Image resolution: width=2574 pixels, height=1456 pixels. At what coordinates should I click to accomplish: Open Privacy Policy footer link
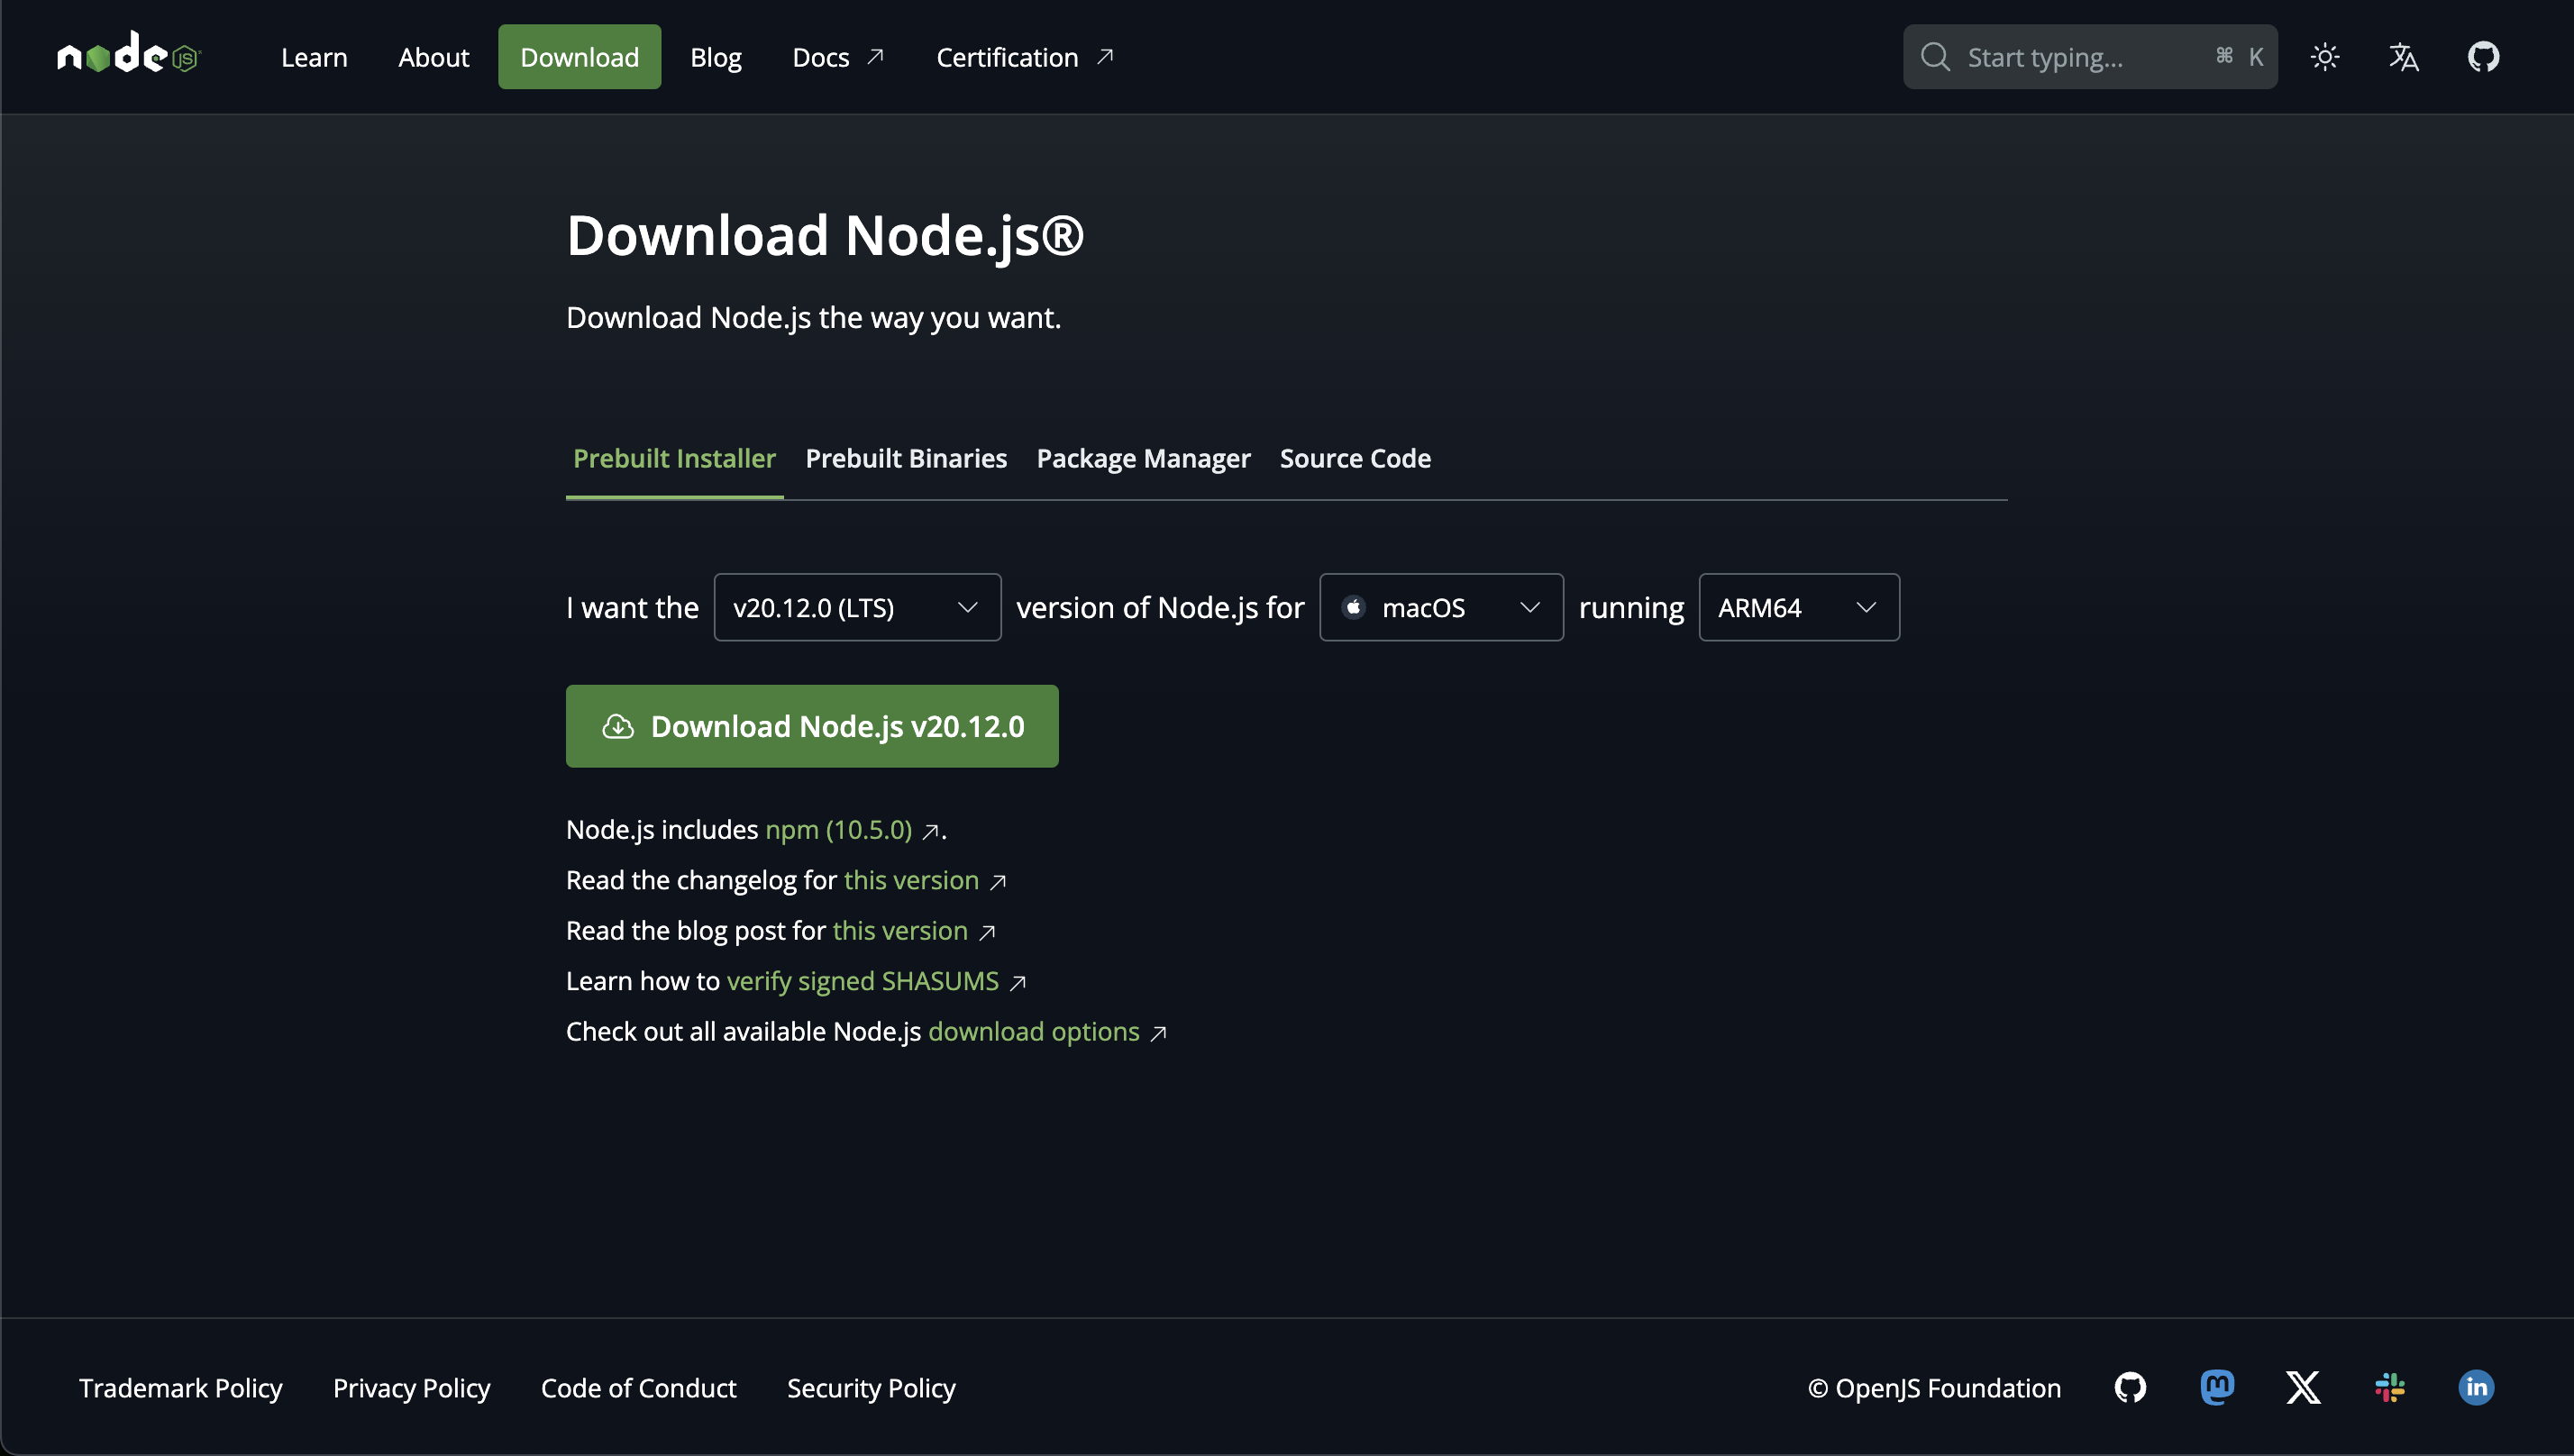pyautogui.click(x=411, y=1388)
